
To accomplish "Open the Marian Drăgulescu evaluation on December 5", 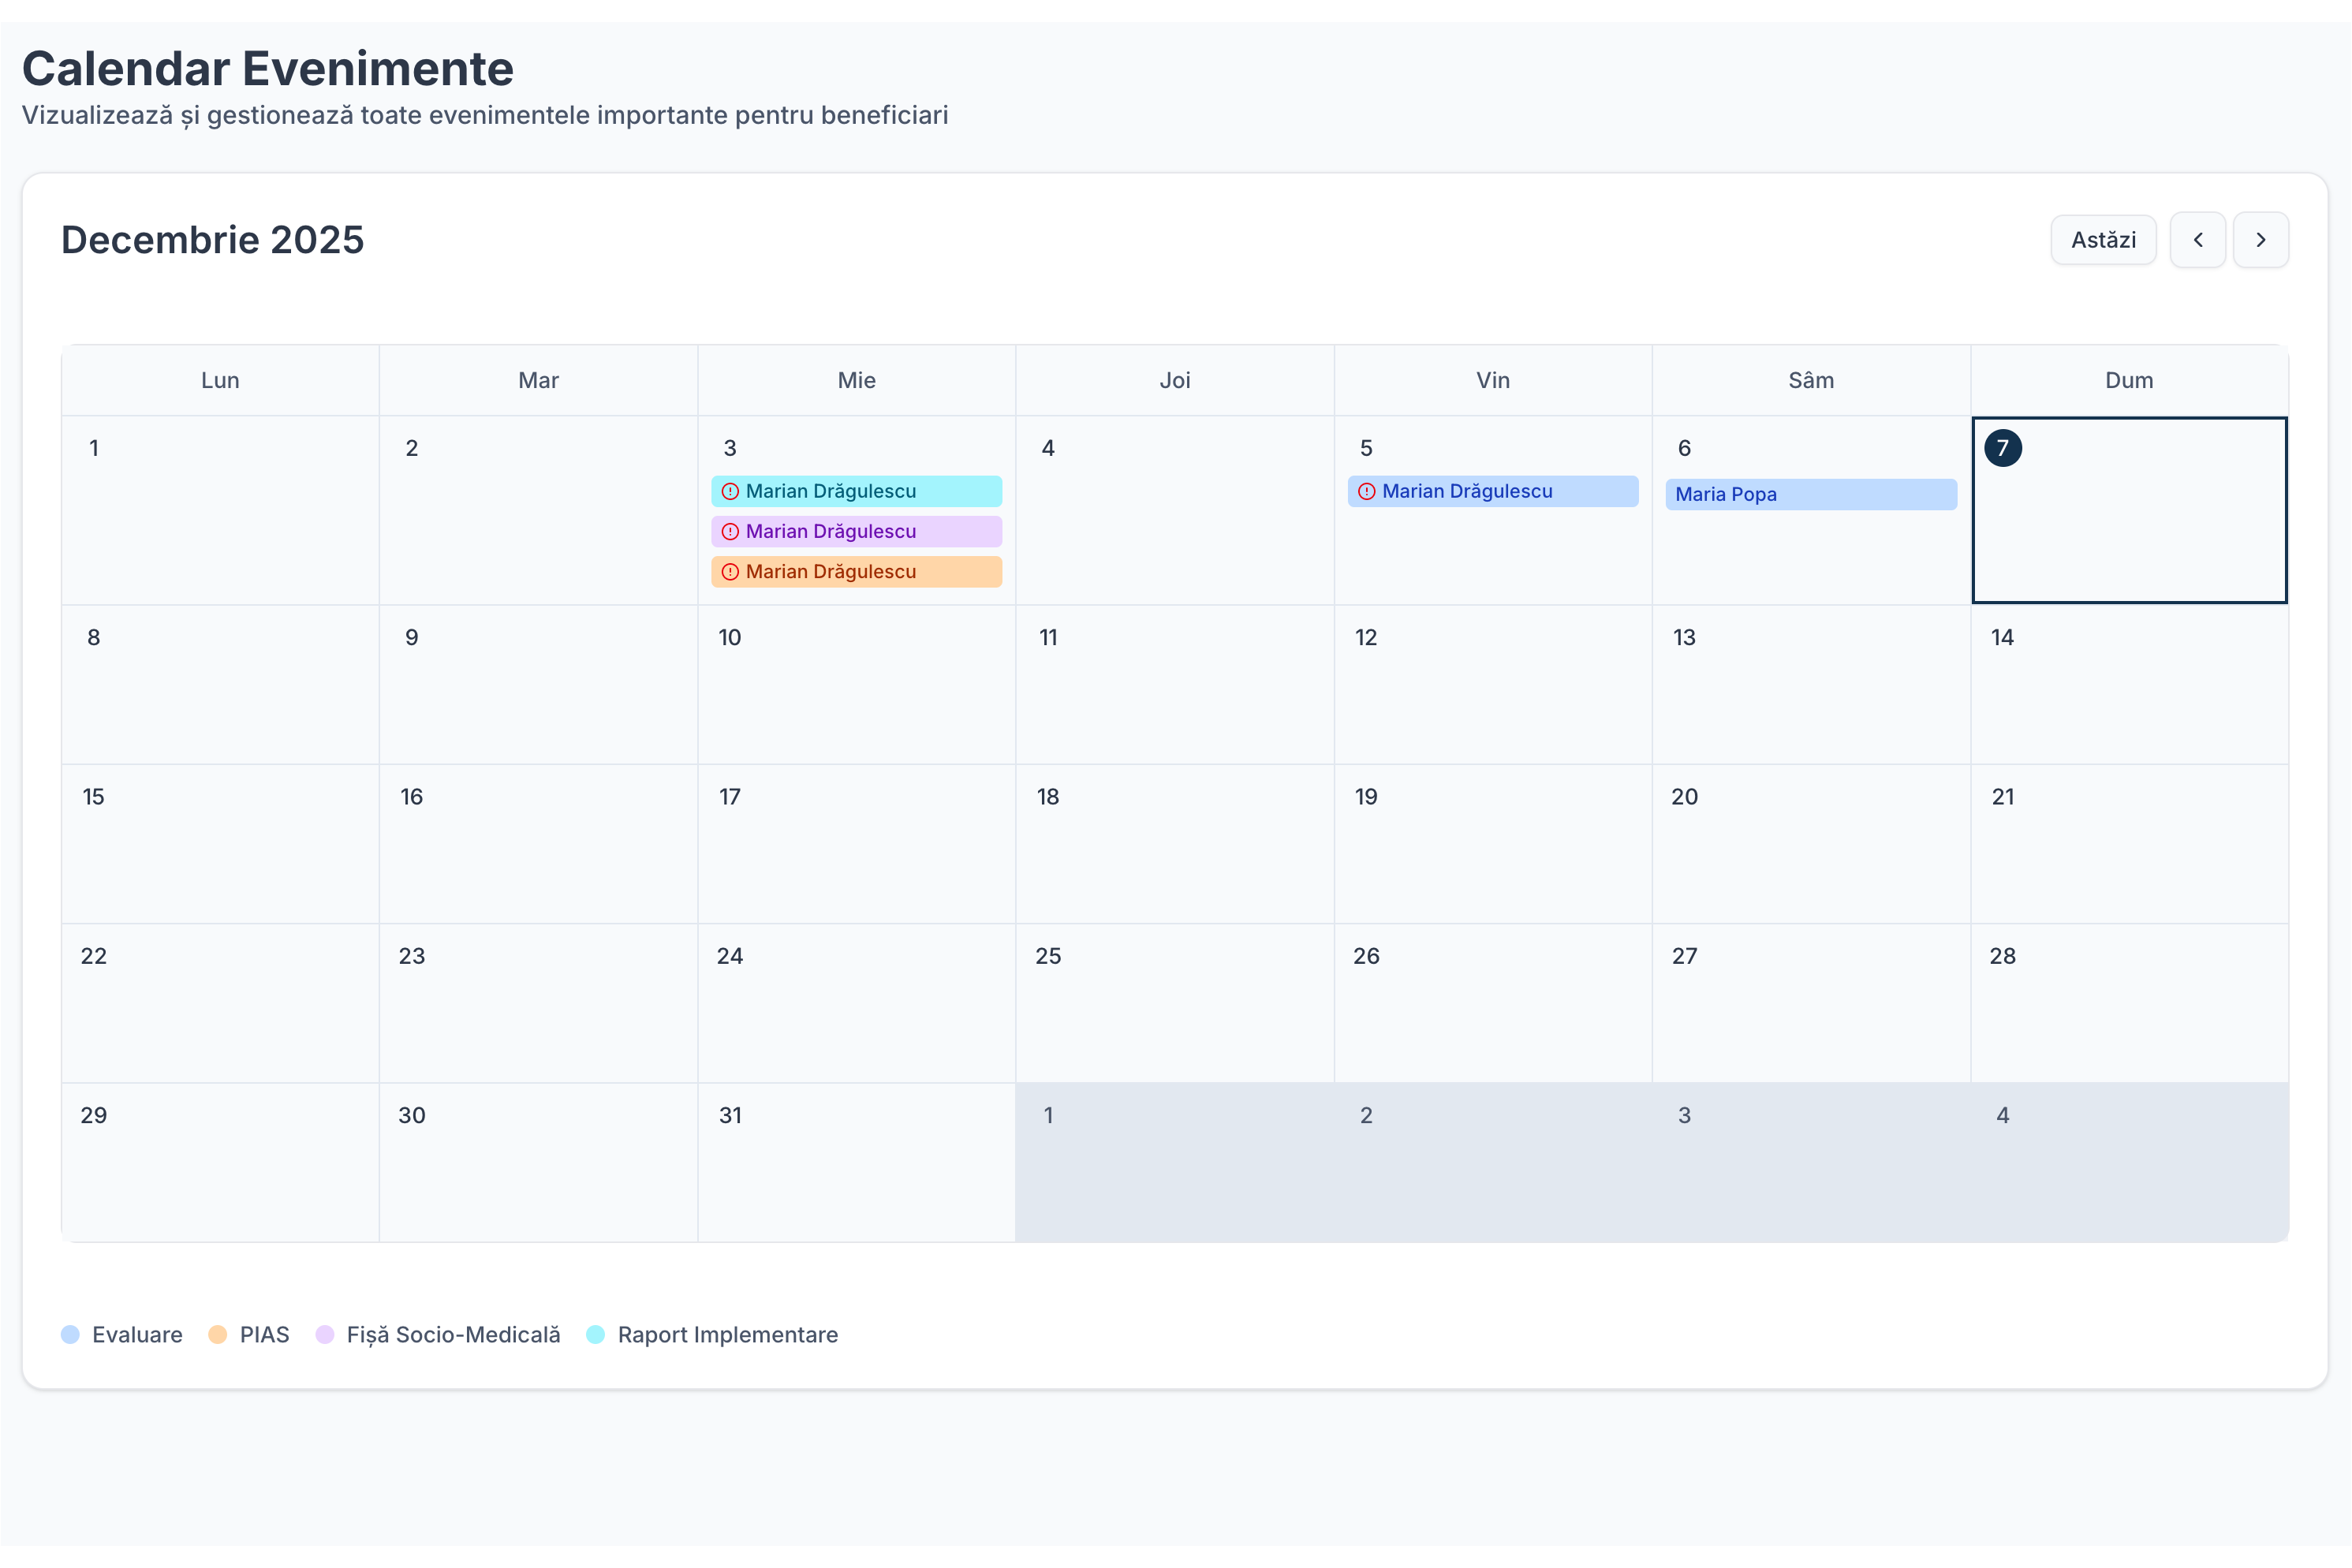I will point(1492,491).
